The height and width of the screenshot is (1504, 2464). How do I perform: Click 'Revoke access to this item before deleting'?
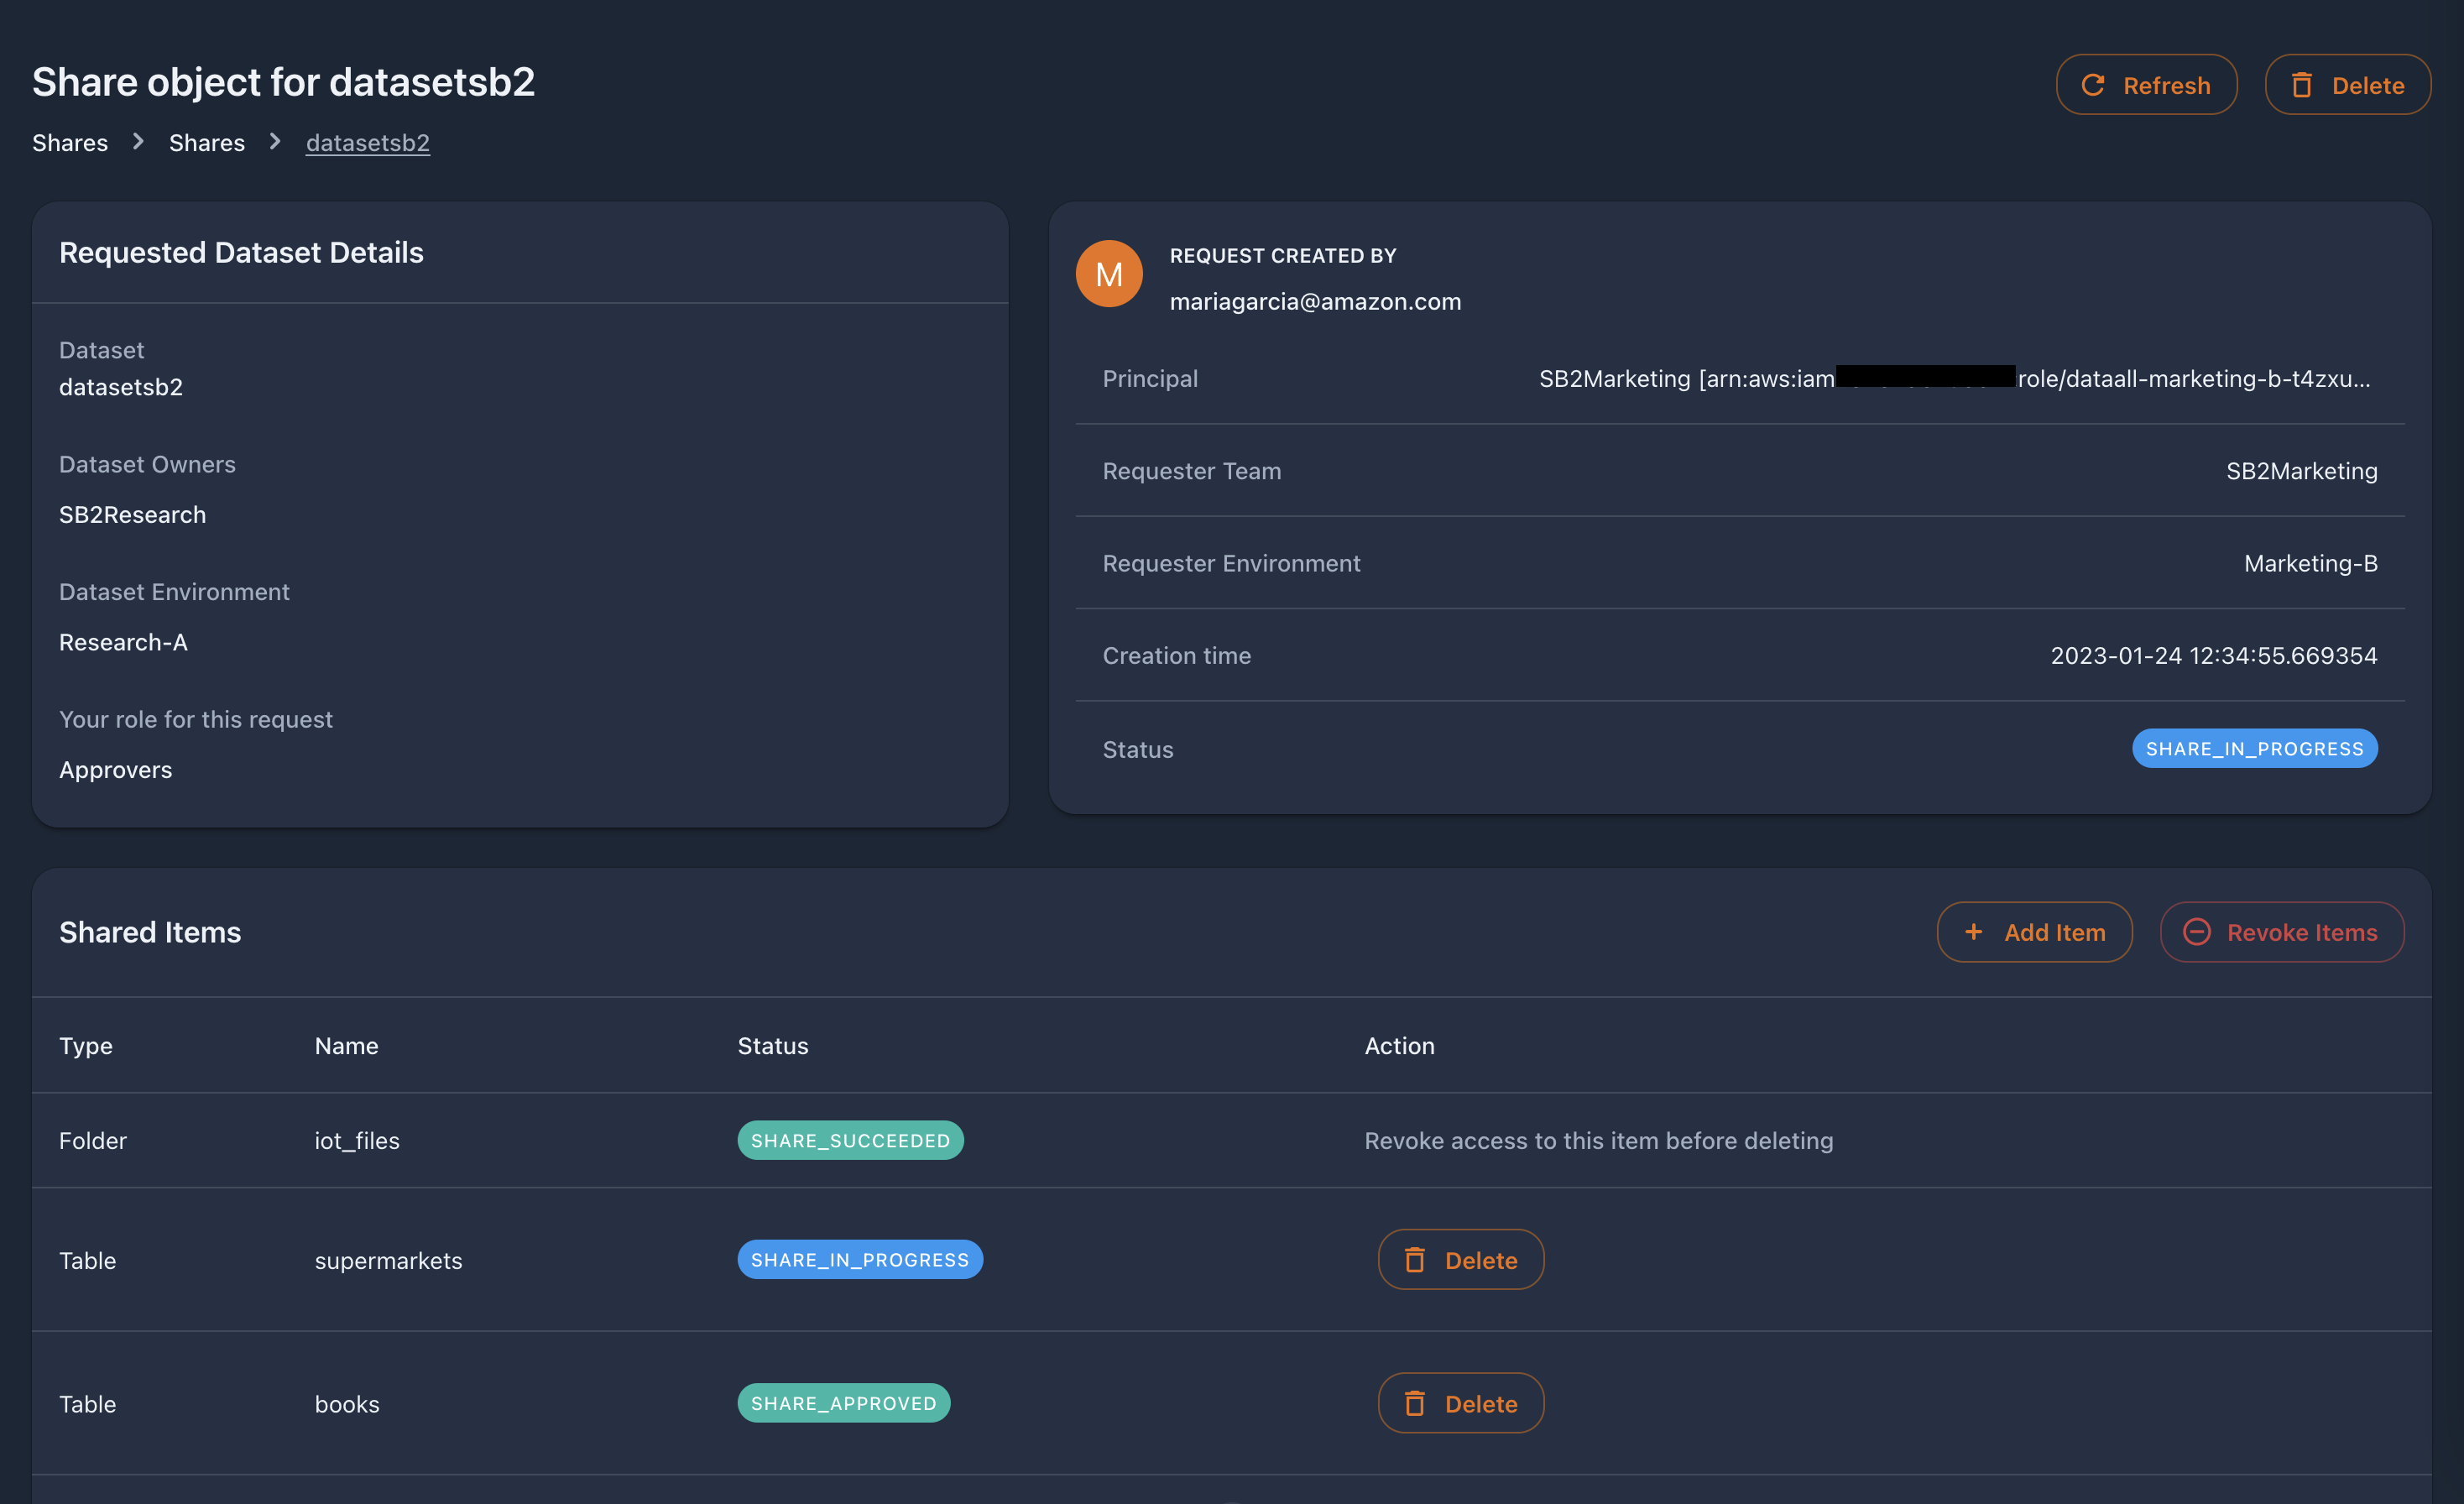pos(1599,1141)
